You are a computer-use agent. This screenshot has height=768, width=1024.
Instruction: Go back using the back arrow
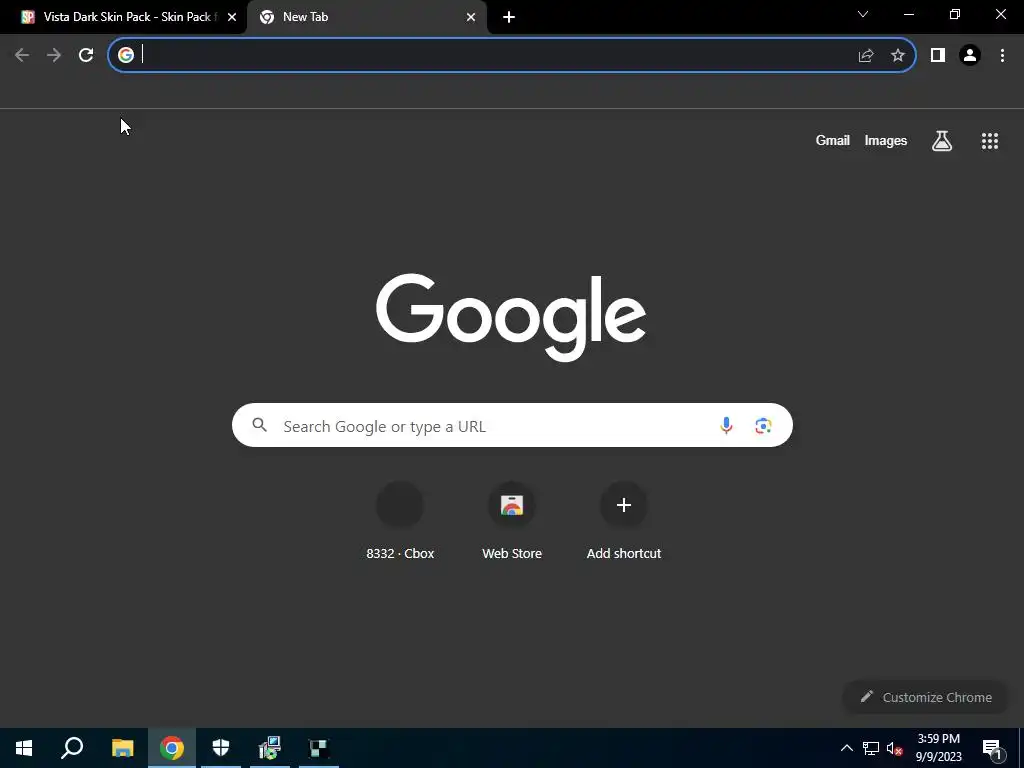click(22, 55)
